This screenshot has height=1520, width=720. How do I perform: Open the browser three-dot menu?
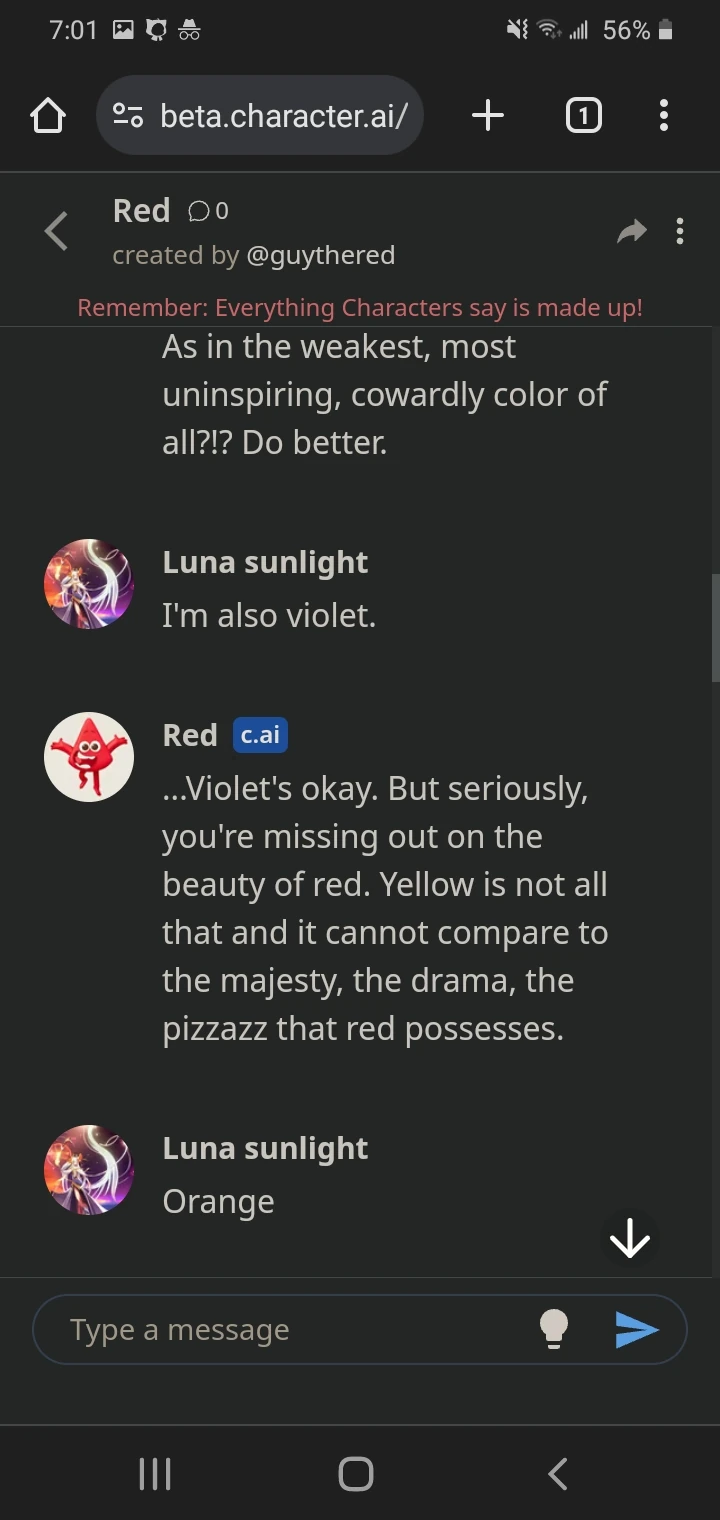point(663,115)
